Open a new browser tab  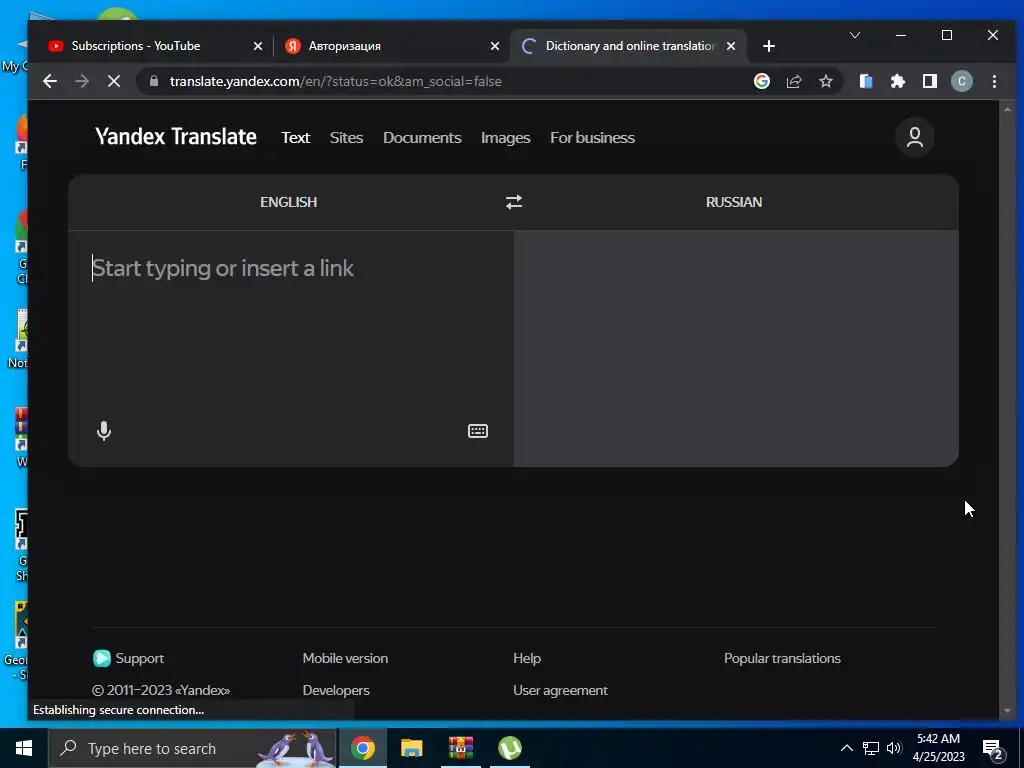(x=769, y=46)
